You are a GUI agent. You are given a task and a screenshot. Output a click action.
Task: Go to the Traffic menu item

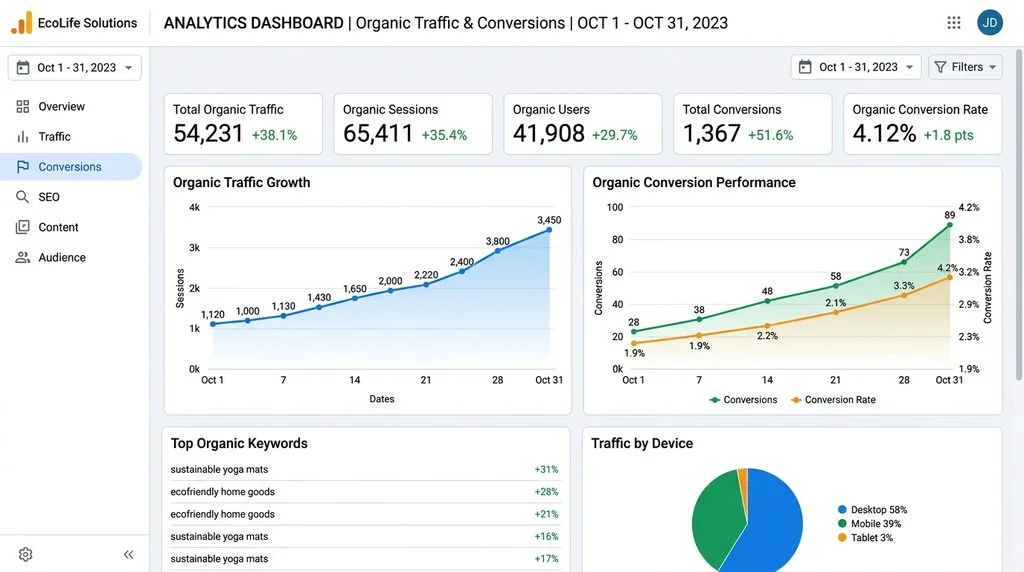click(71, 136)
